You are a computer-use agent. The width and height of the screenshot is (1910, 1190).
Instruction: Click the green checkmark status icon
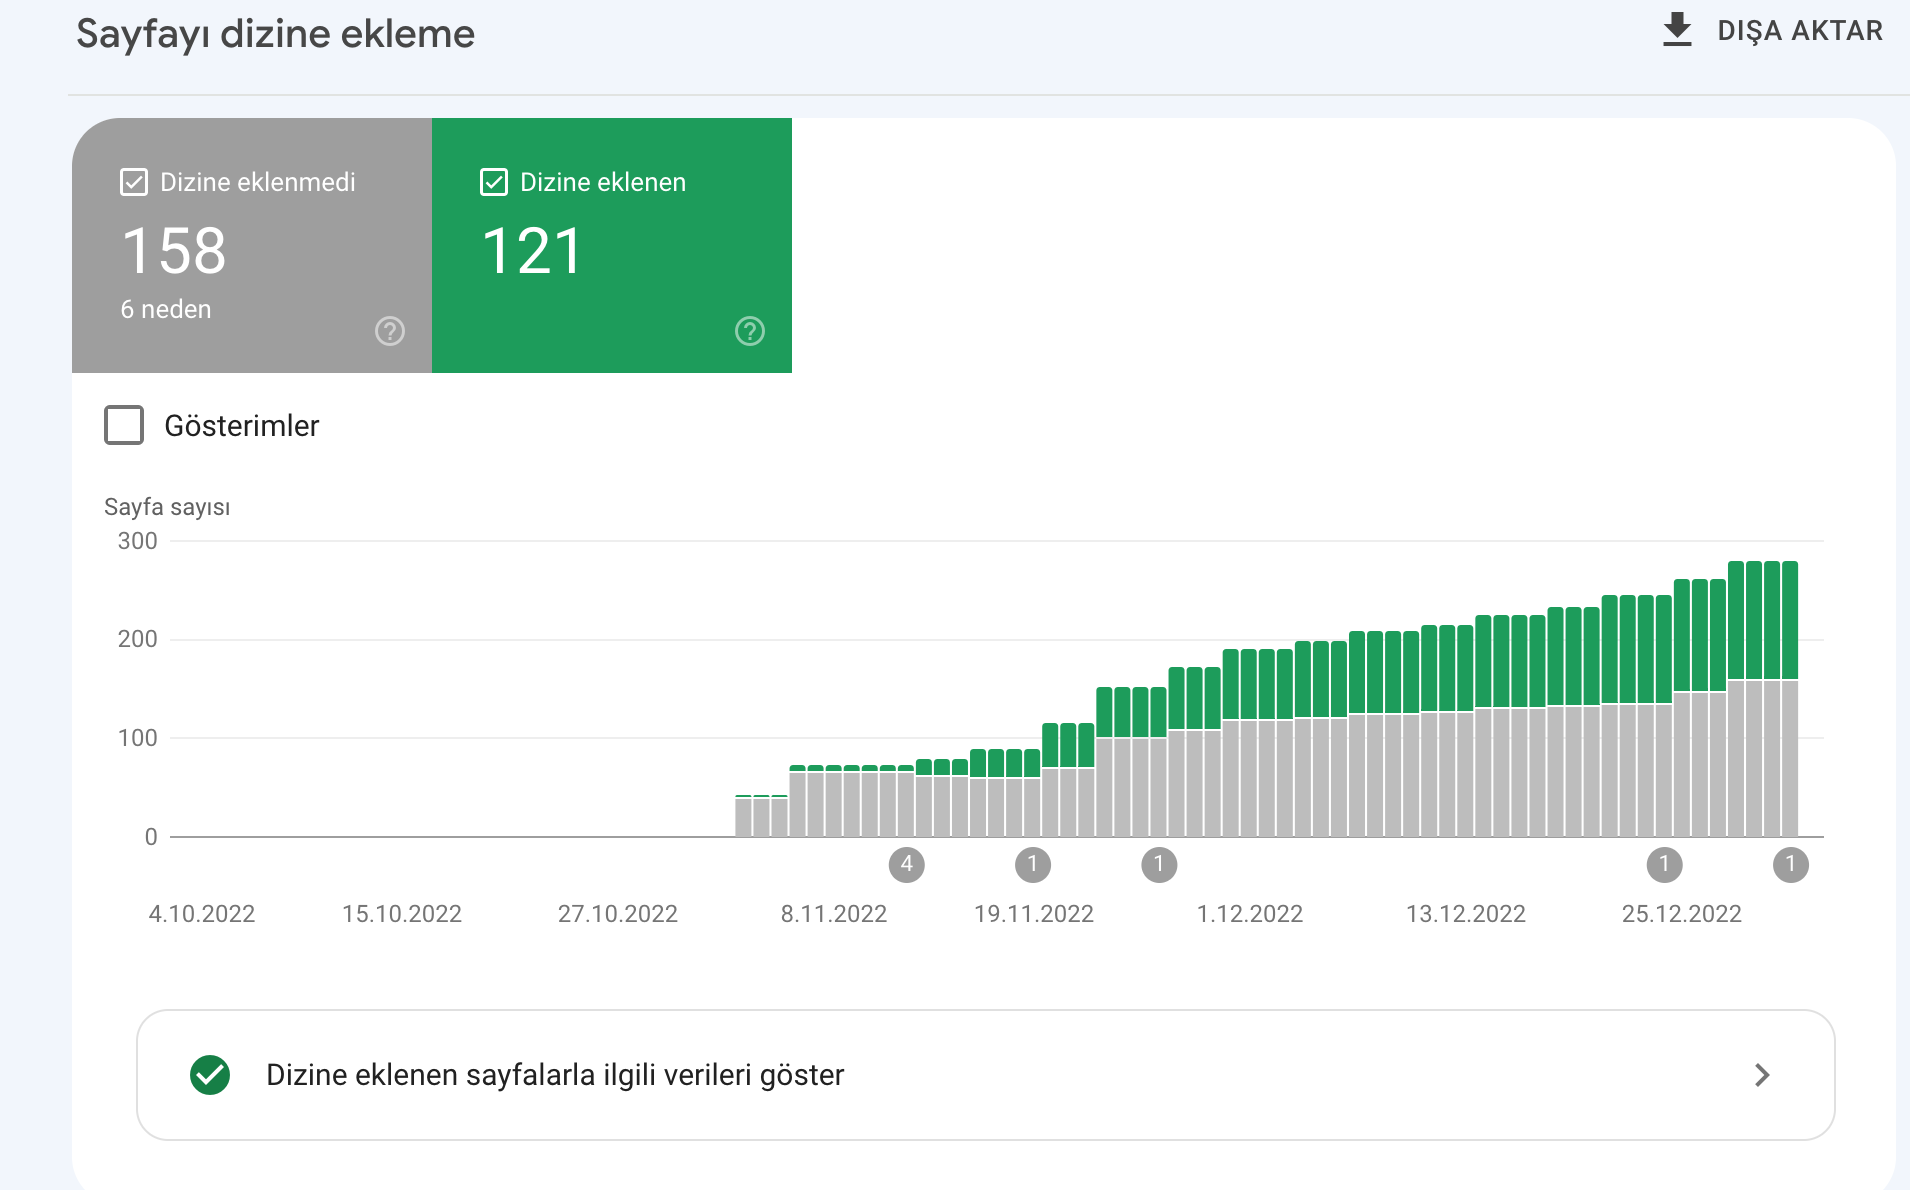[x=210, y=1075]
